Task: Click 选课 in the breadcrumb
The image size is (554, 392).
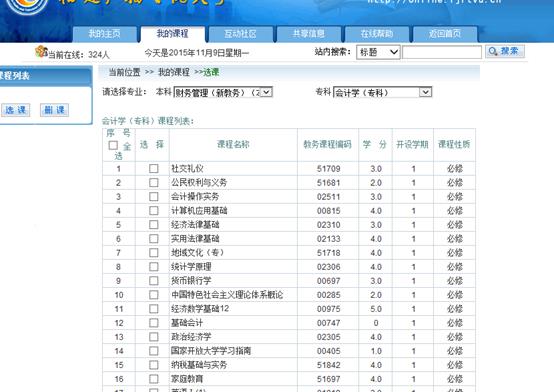Action: pyautogui.click(x=211, y=72)
